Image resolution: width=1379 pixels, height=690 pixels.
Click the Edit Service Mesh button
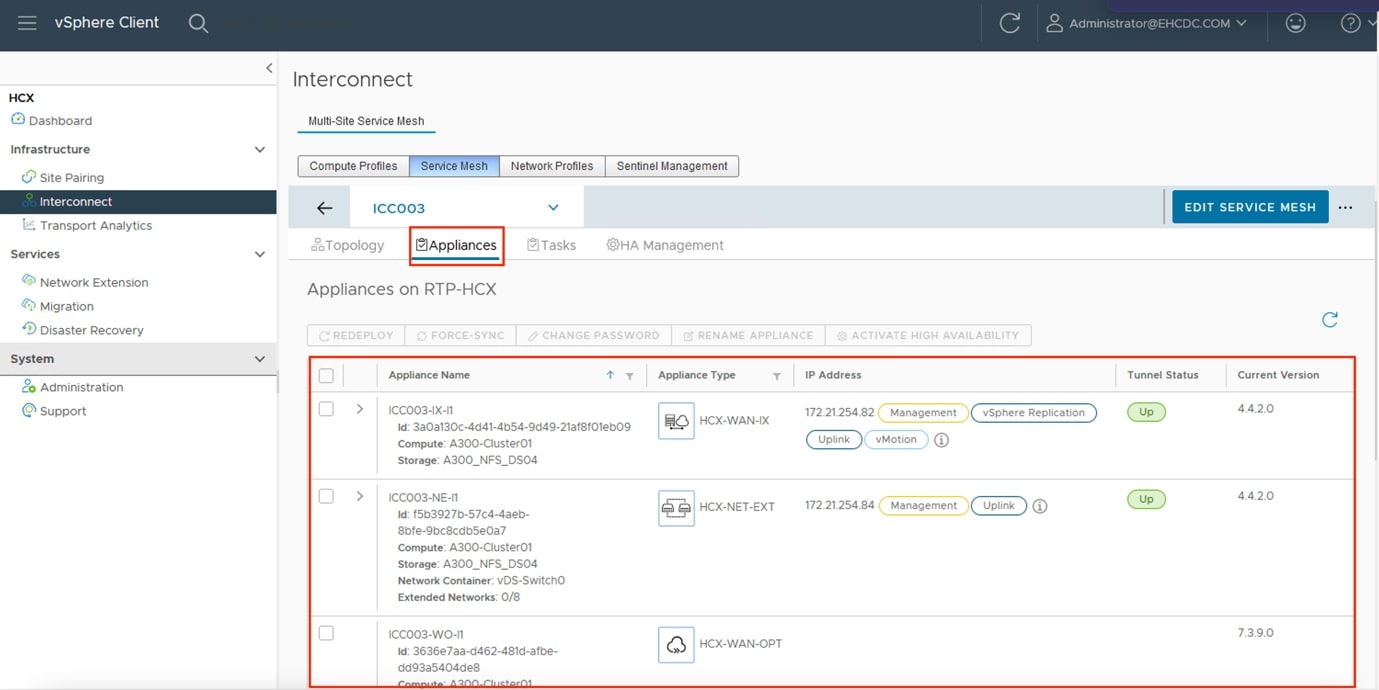point(1249,207)
